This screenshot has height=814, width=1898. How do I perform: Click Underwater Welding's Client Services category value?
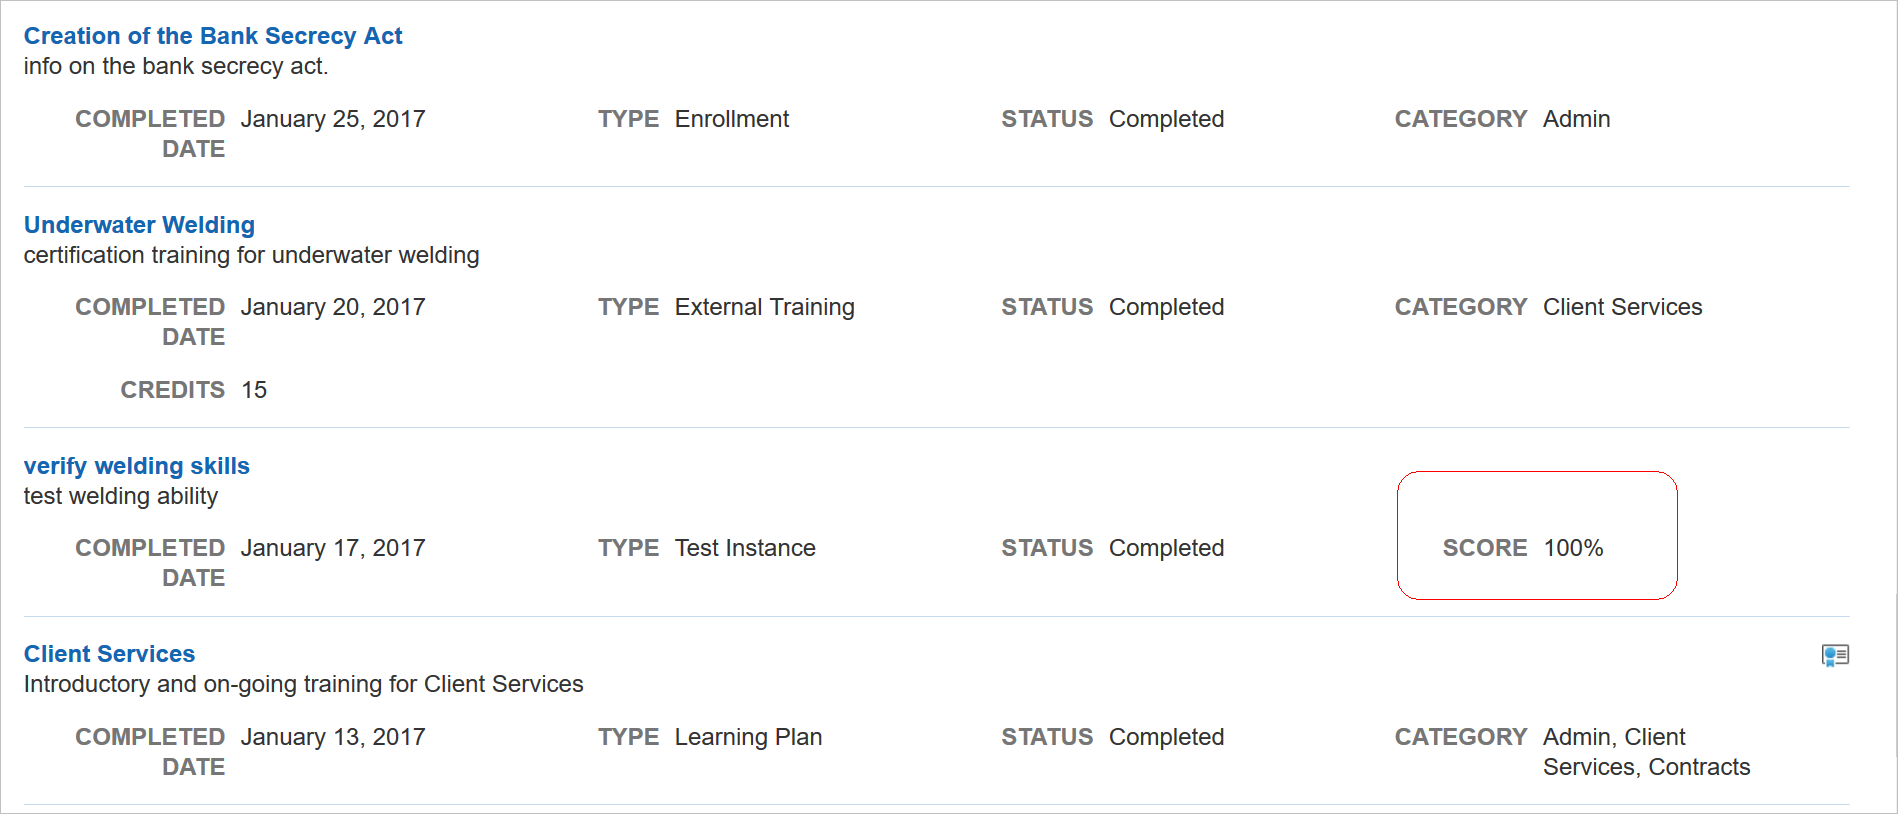click(1622, 307)
